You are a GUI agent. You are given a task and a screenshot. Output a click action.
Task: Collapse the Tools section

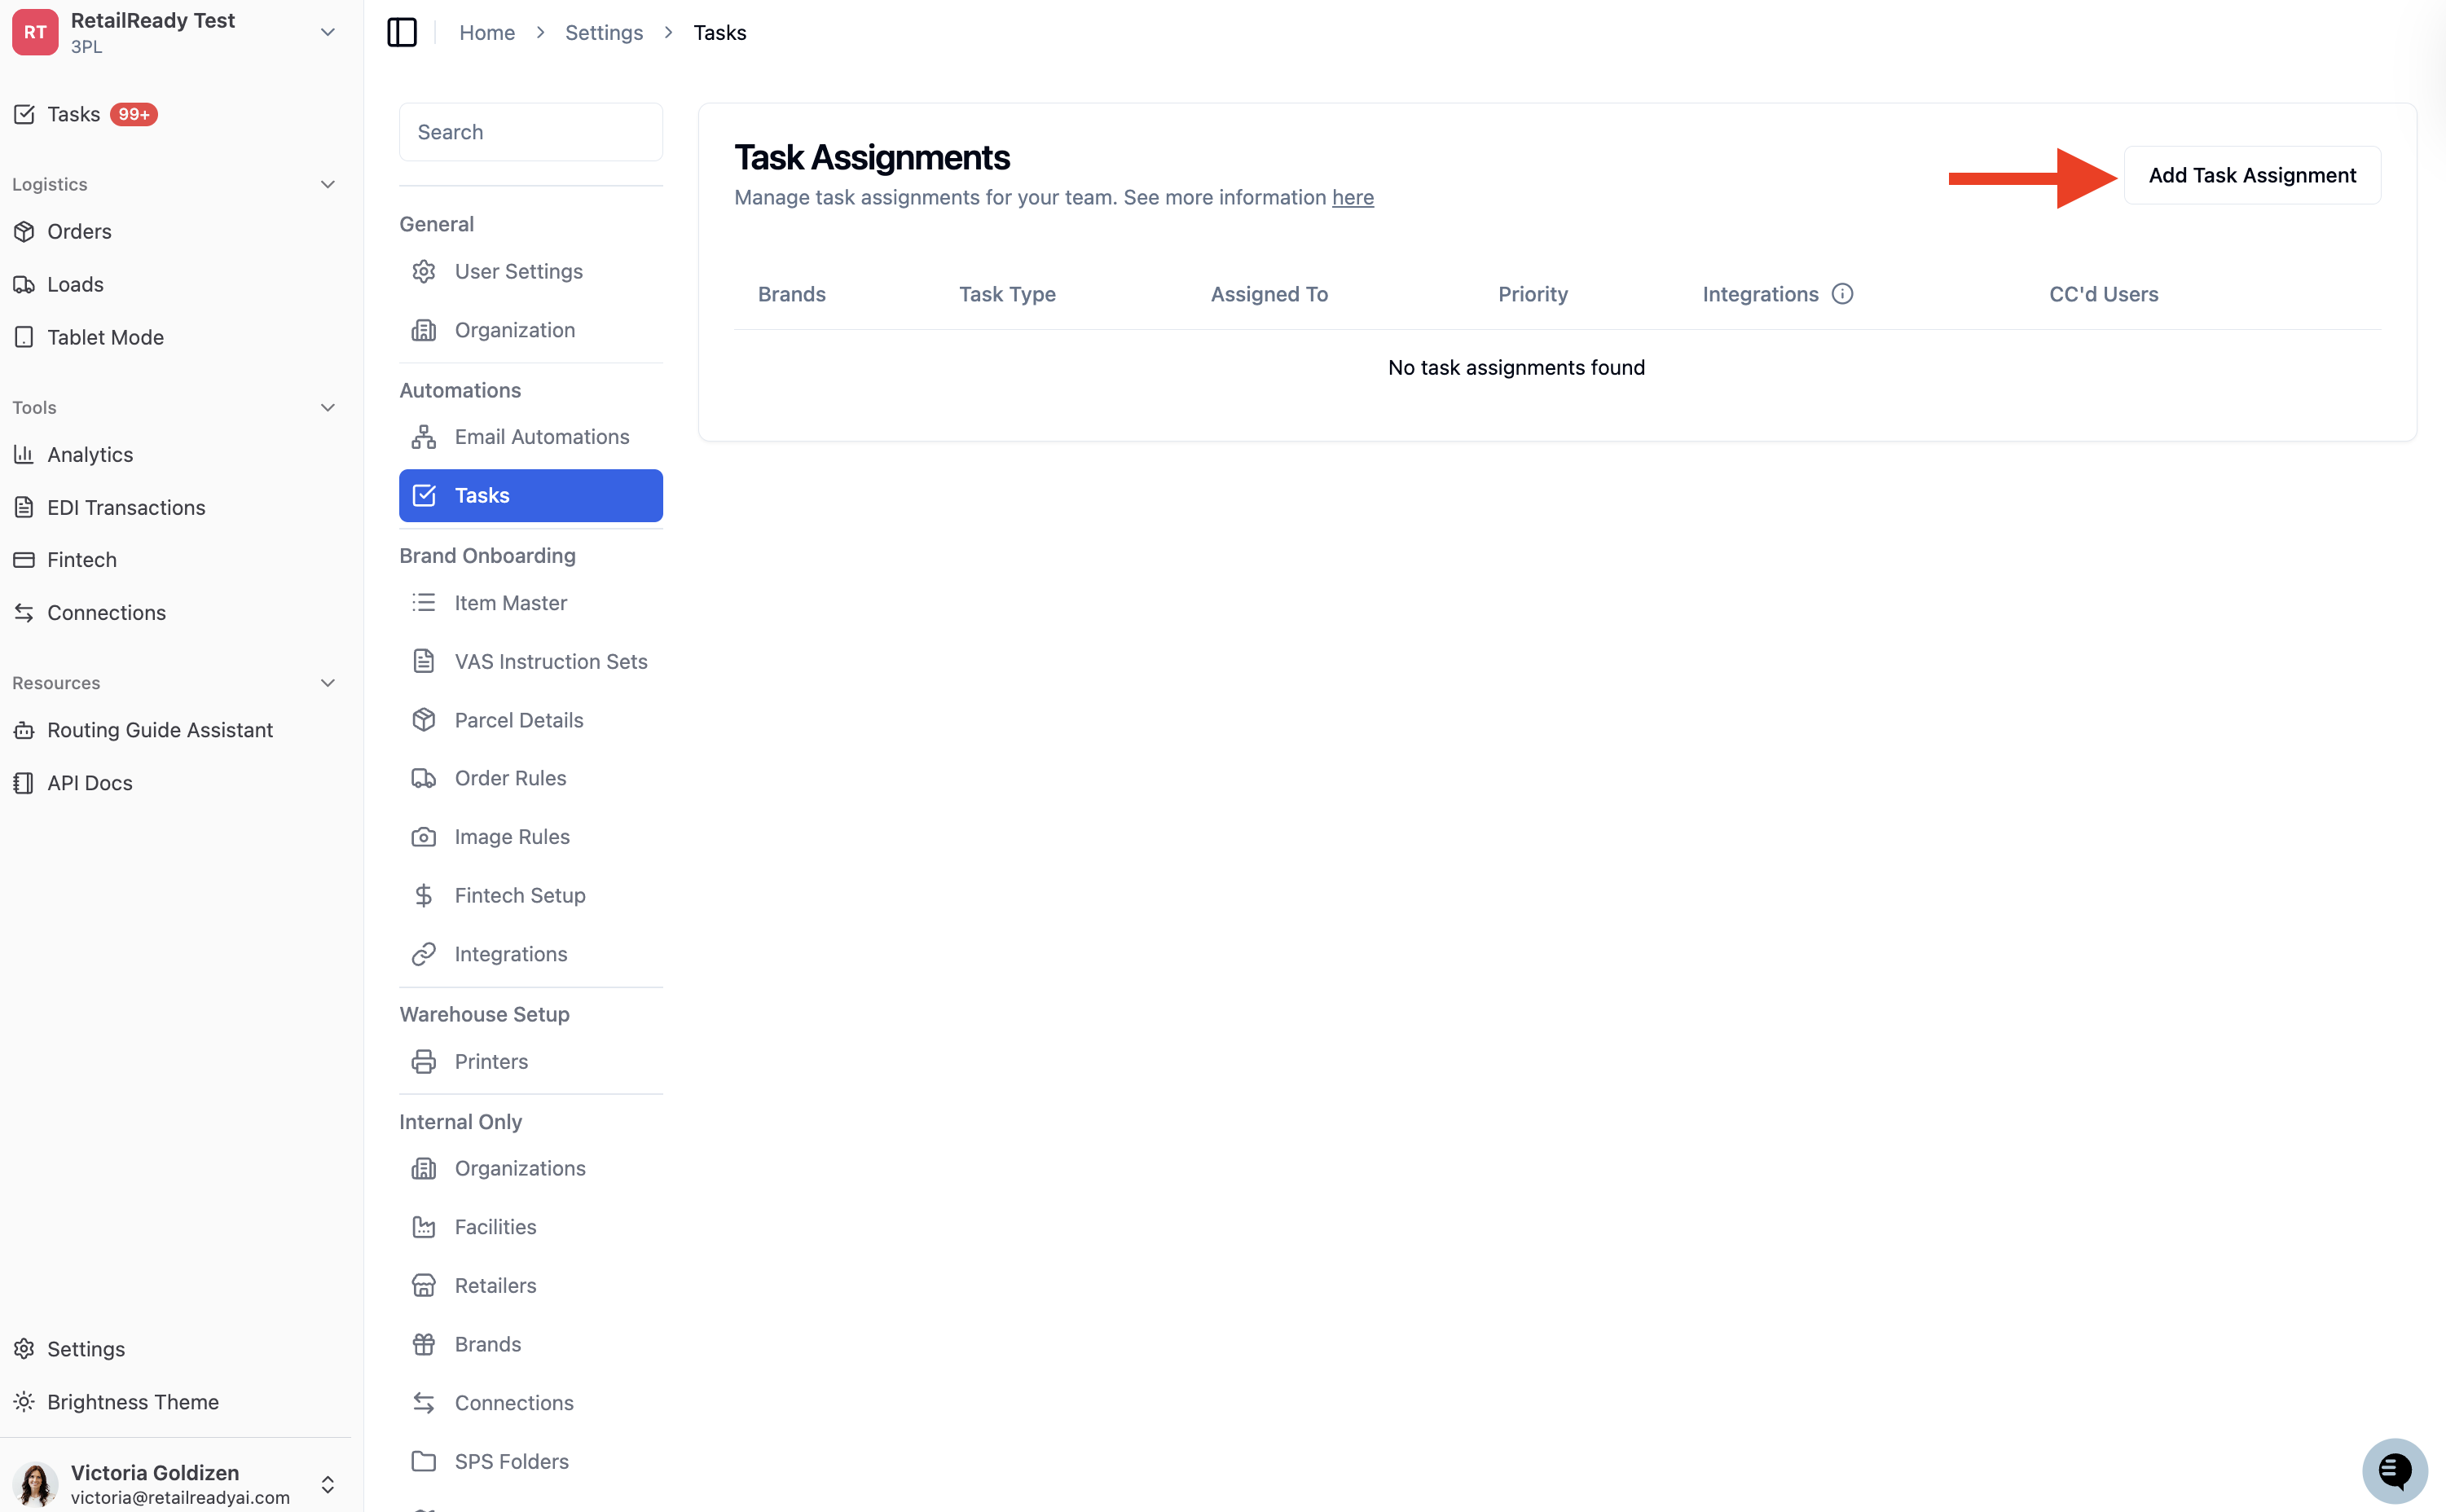click(327, 407)
